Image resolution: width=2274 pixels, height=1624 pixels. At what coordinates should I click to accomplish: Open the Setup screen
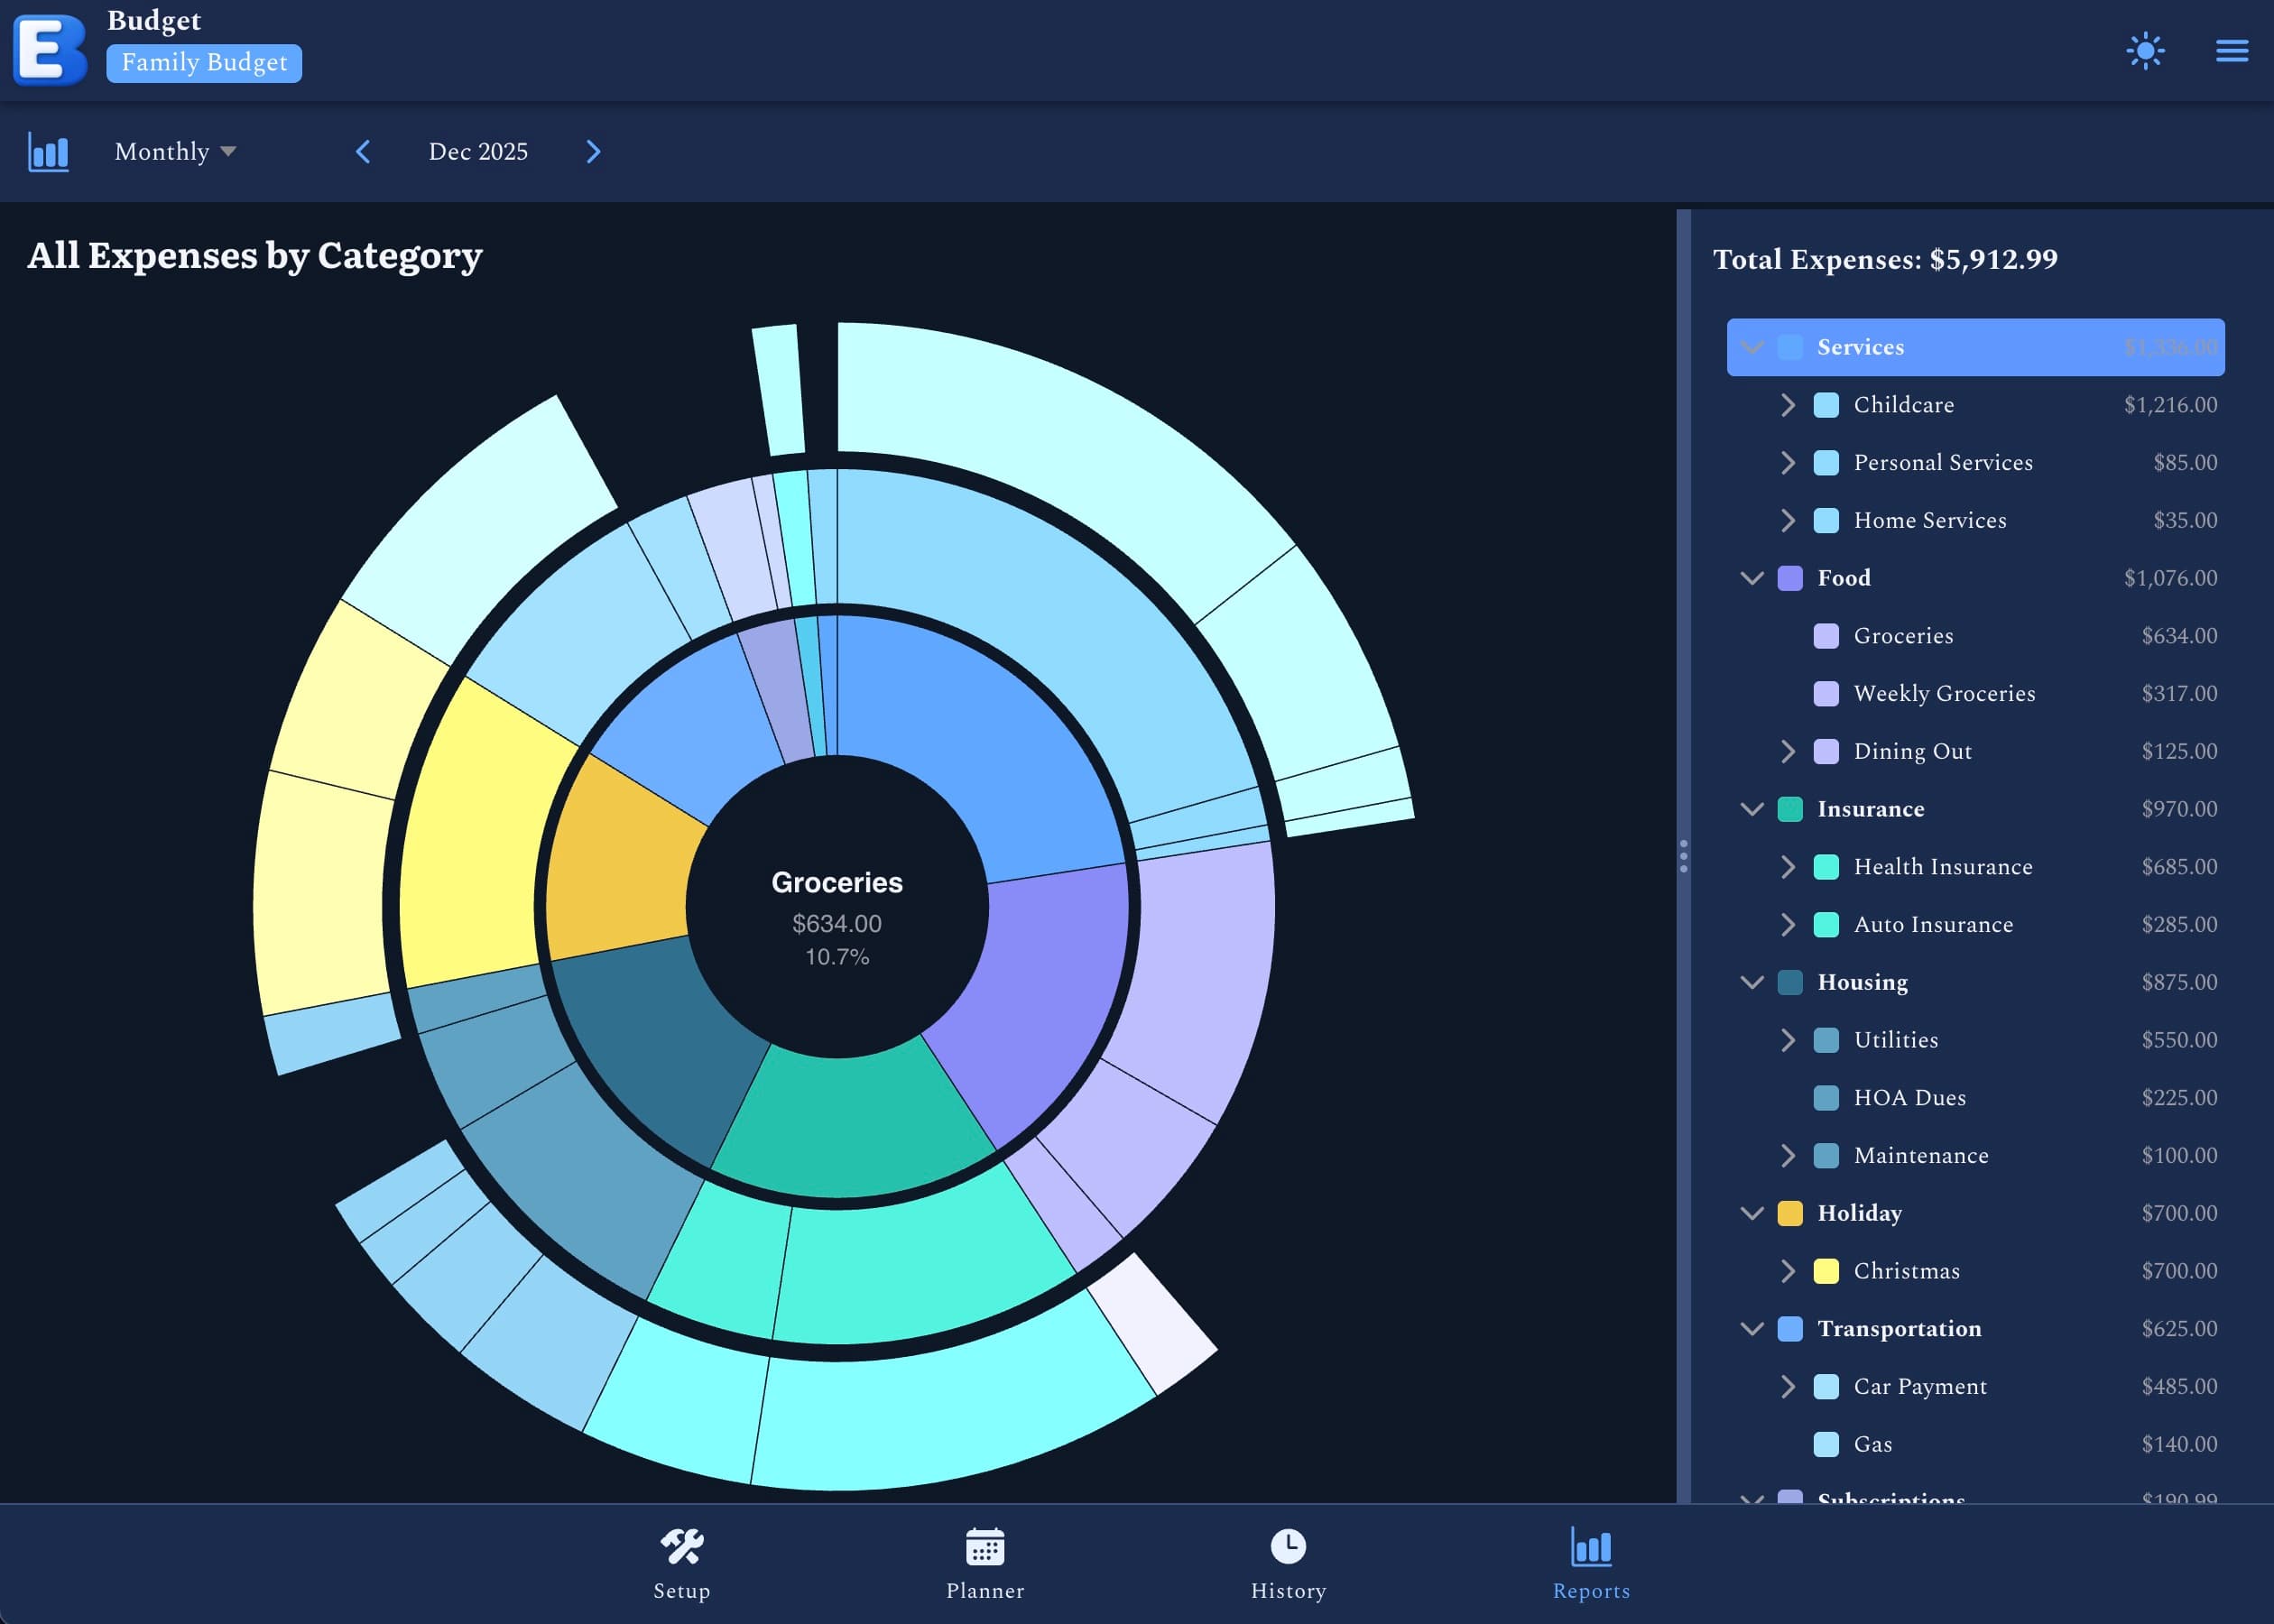(682, 1563)
